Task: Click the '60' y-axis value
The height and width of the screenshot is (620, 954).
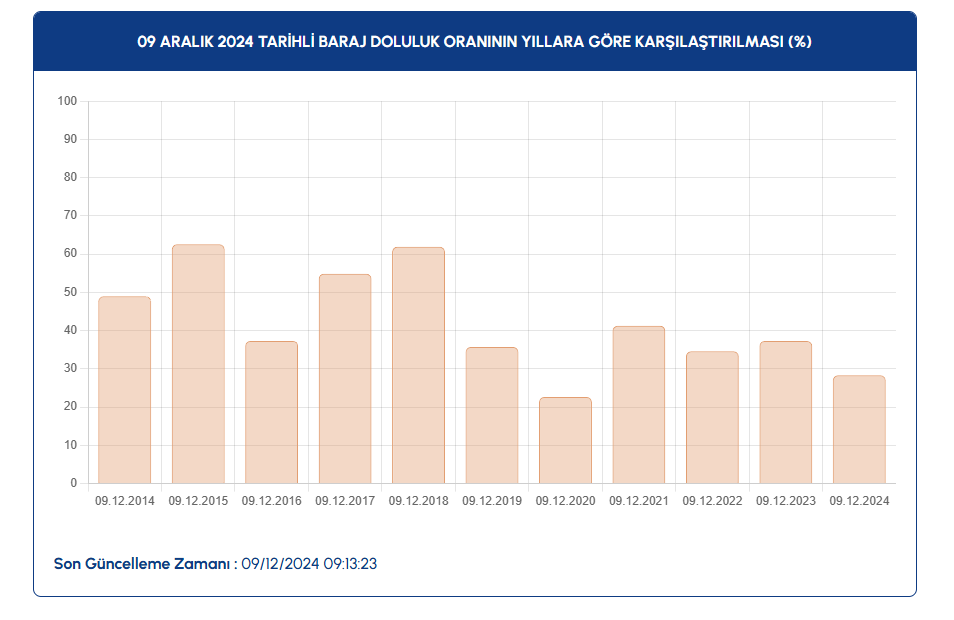Action: [x=71, y=254]
